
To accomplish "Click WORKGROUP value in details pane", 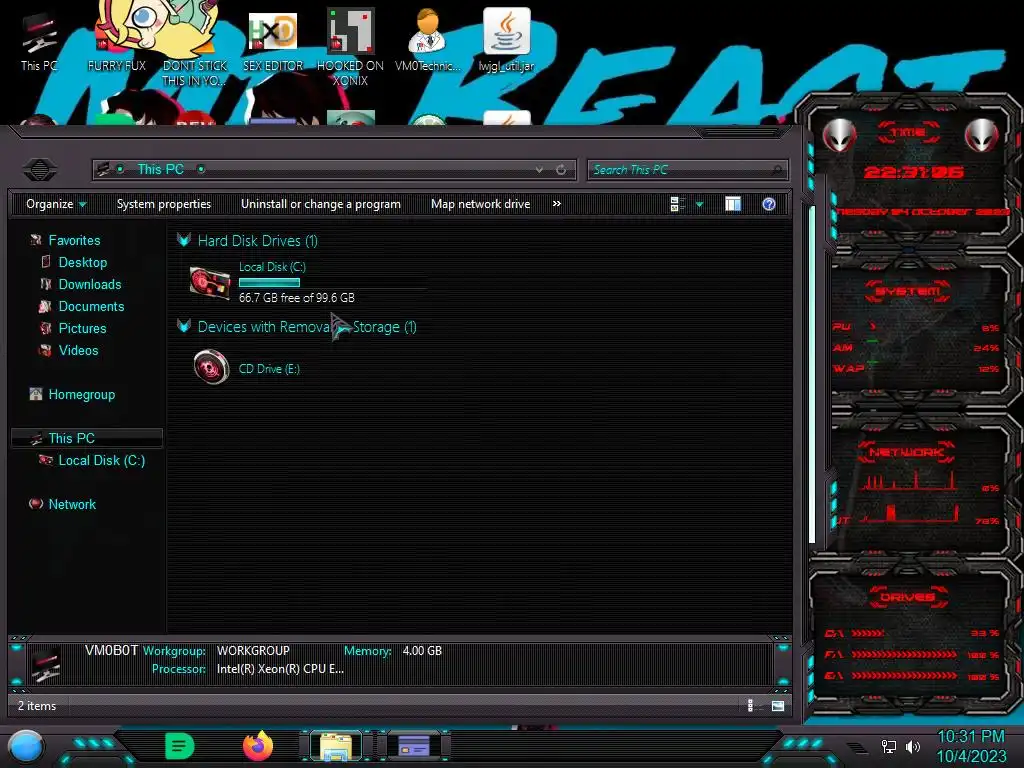I will tap(253, 650).
